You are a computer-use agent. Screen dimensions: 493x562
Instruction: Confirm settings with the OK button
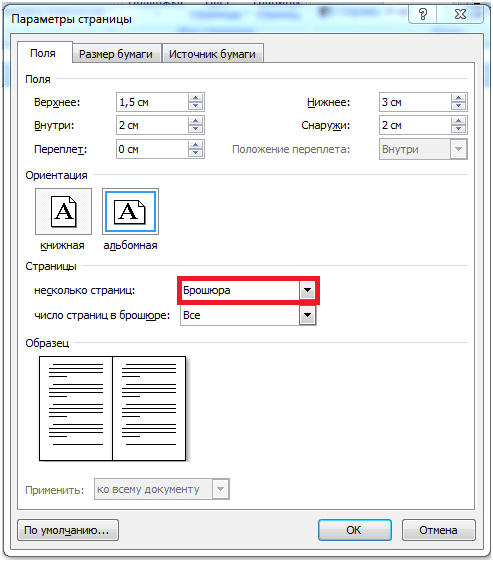tap(354, 530)
